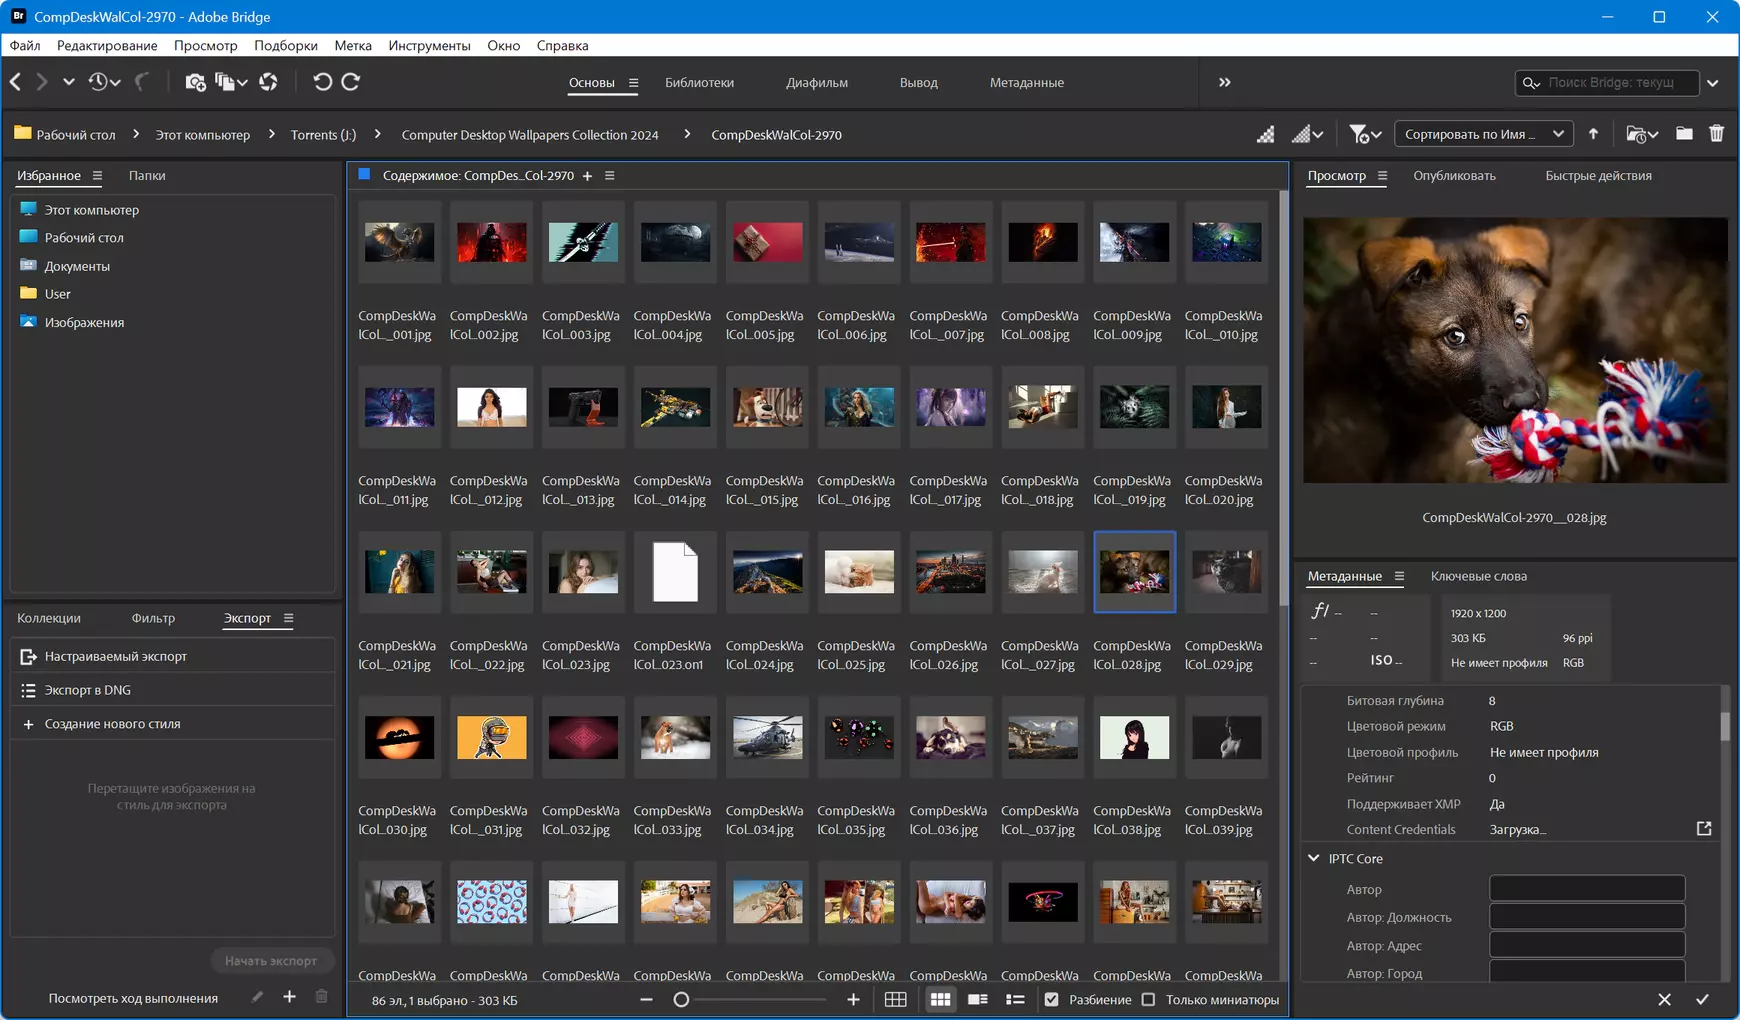
Task: Click Посмотреть ход выполнения link
Action: point(133,998)
